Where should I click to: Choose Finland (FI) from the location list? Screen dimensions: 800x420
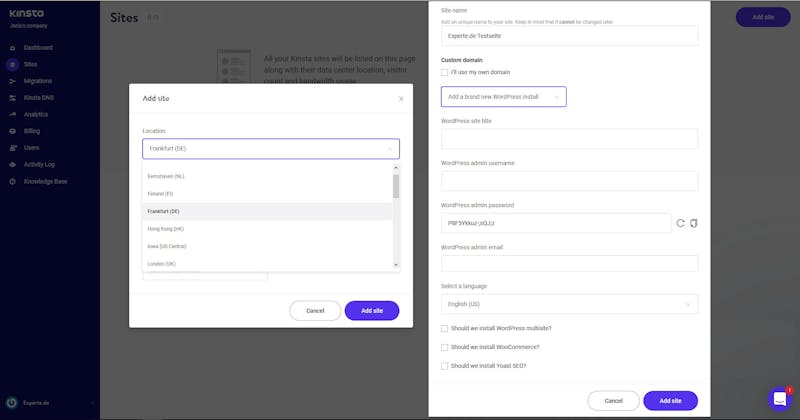tap(161, 193)
